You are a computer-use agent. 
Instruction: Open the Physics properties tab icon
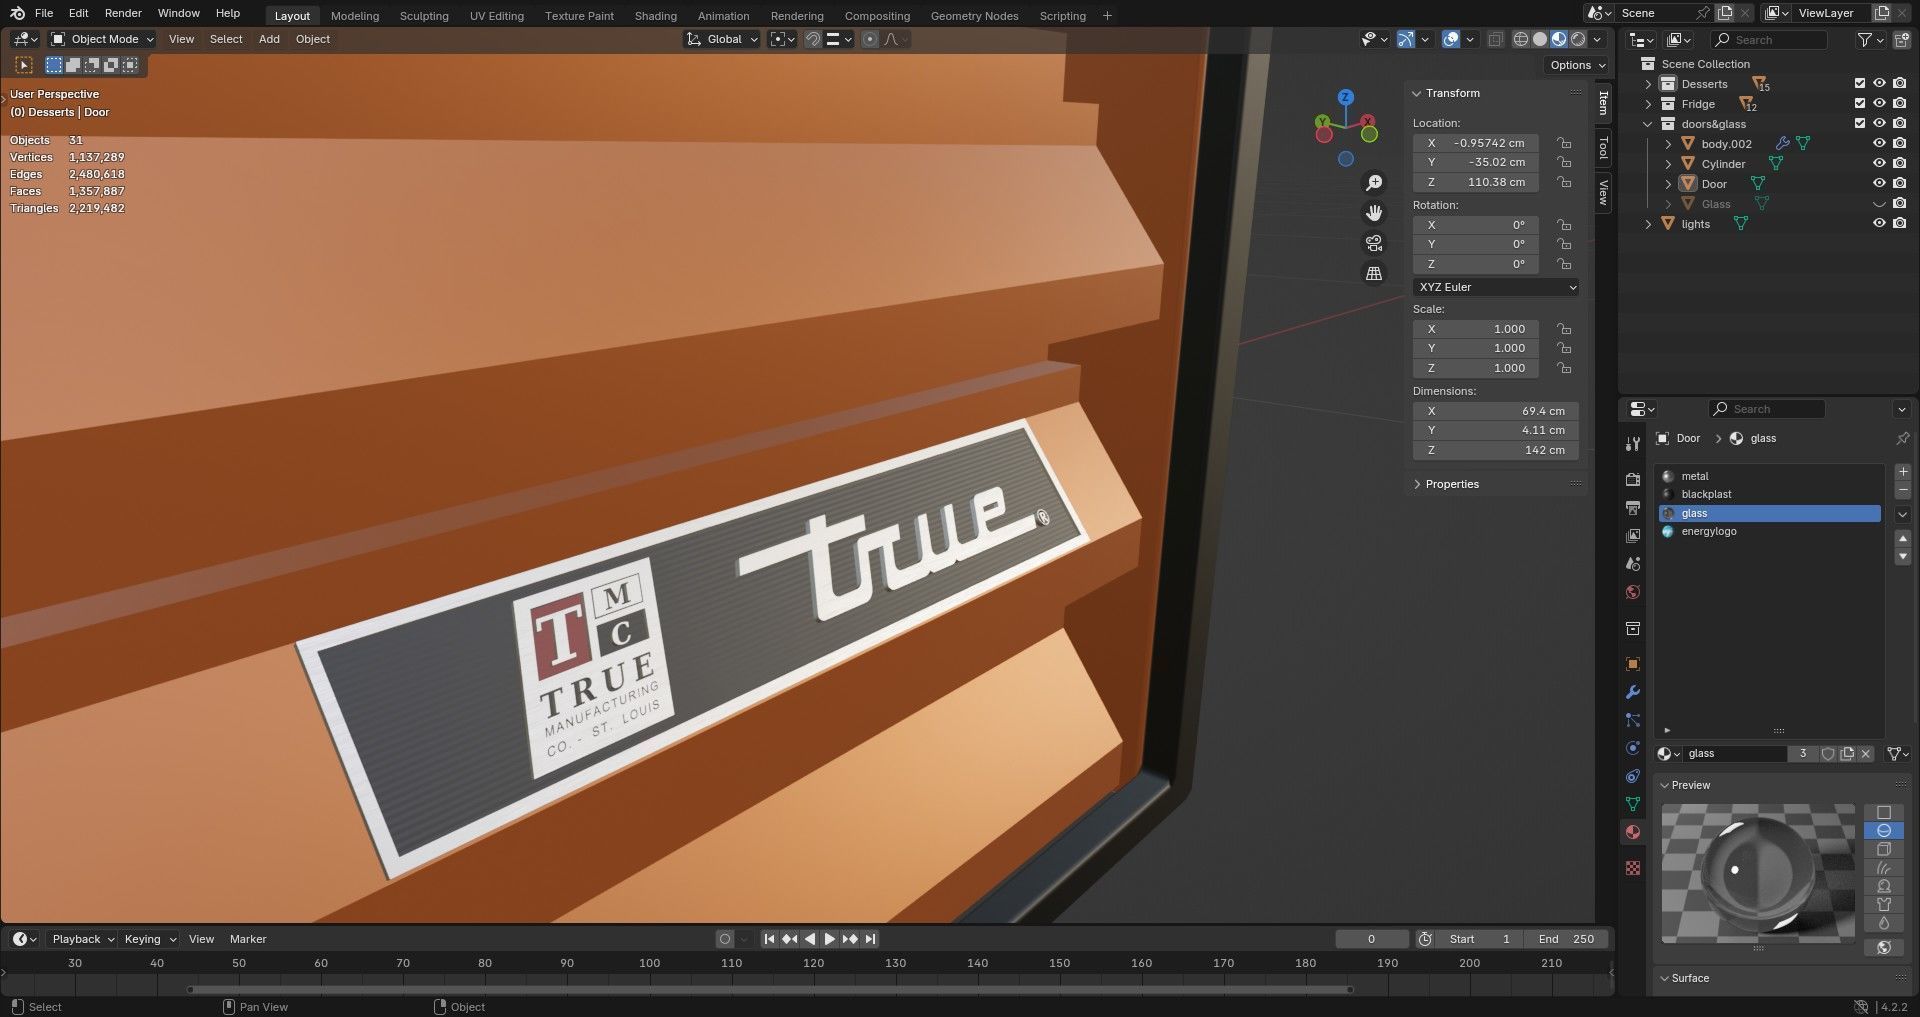click(x=1633, y=748)
